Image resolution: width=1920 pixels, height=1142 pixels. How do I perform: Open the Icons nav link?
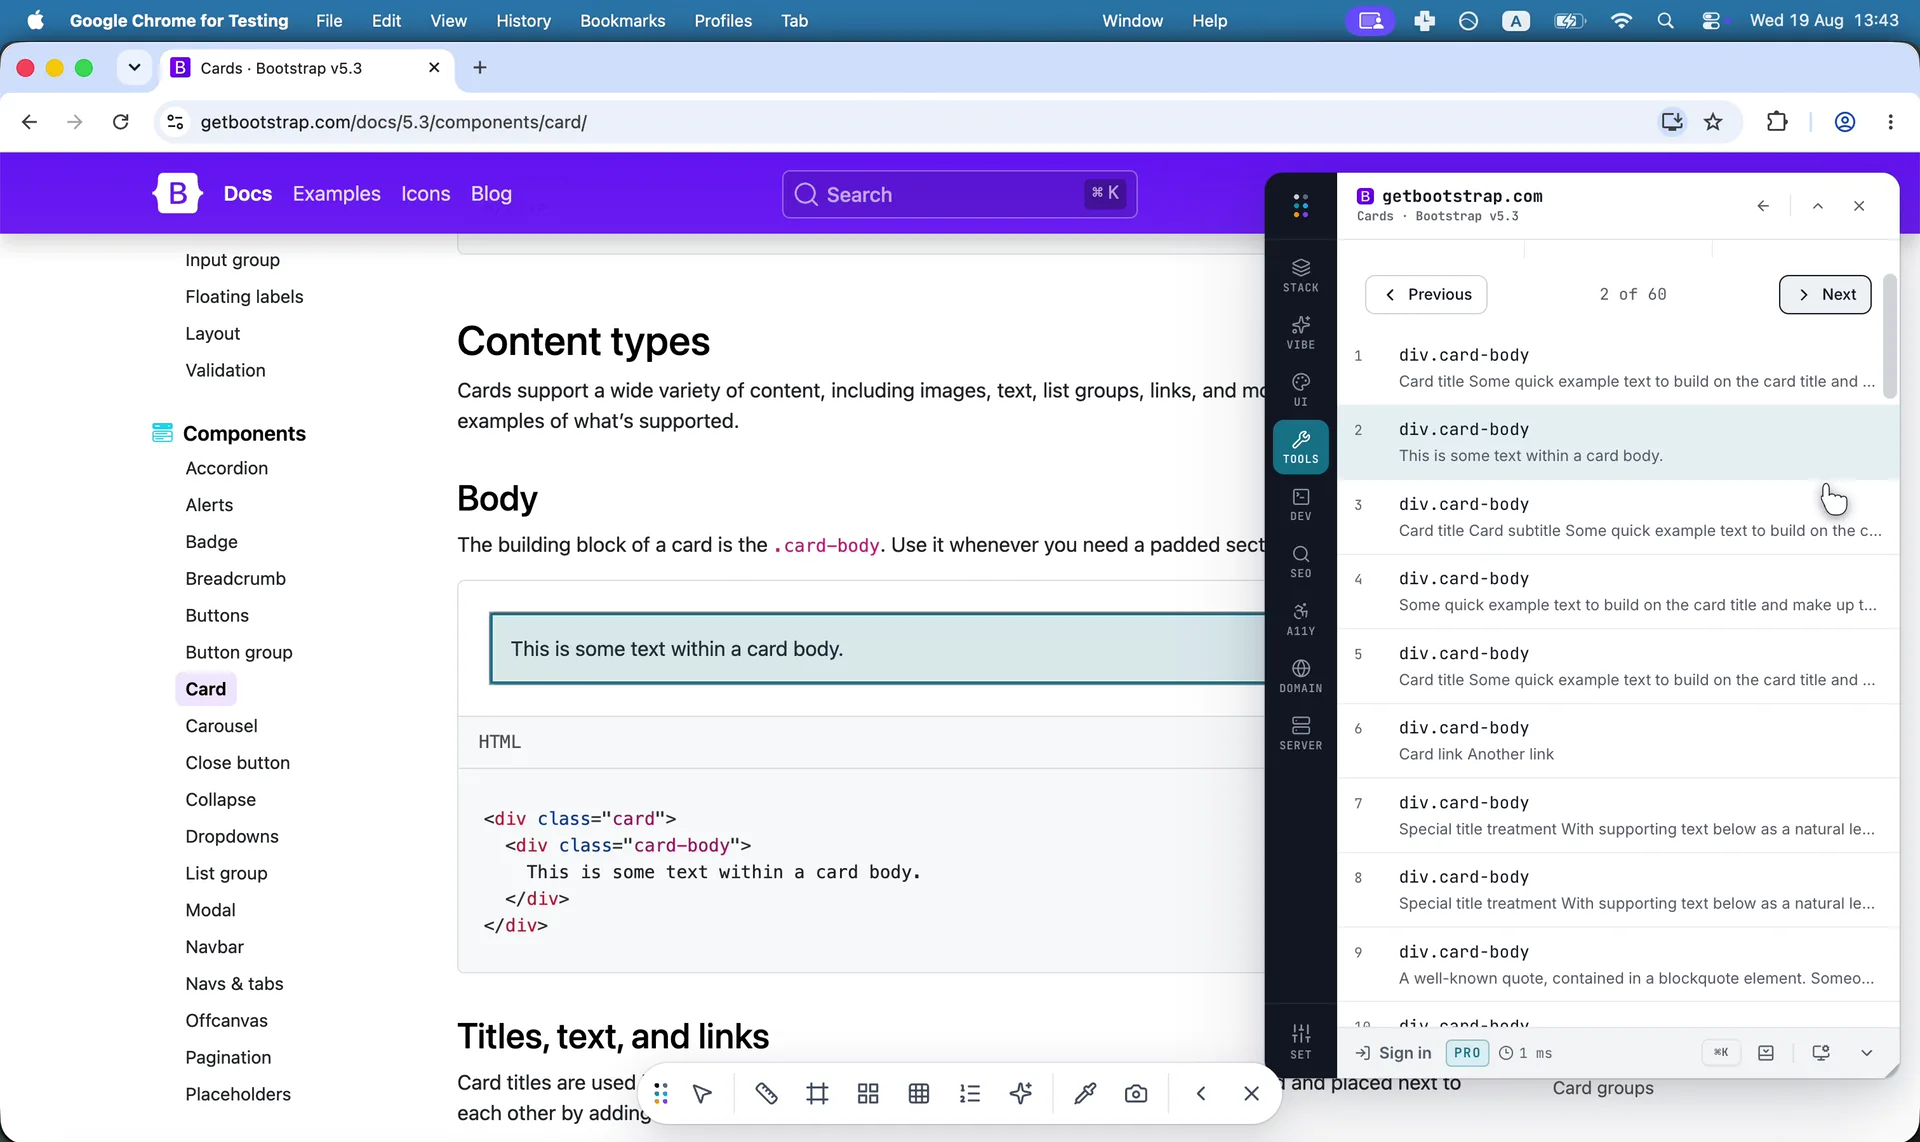(x=426, y=194)
